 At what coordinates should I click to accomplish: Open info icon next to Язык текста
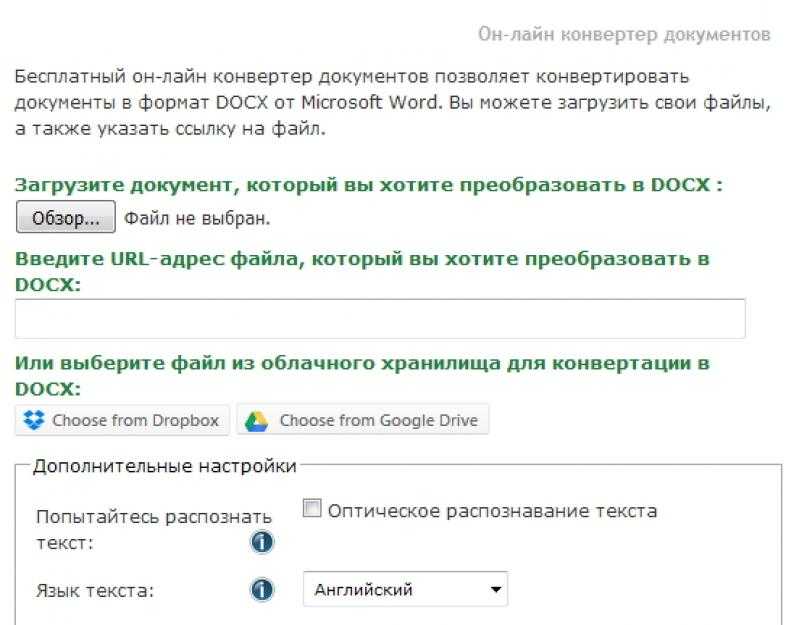point(262,589)
